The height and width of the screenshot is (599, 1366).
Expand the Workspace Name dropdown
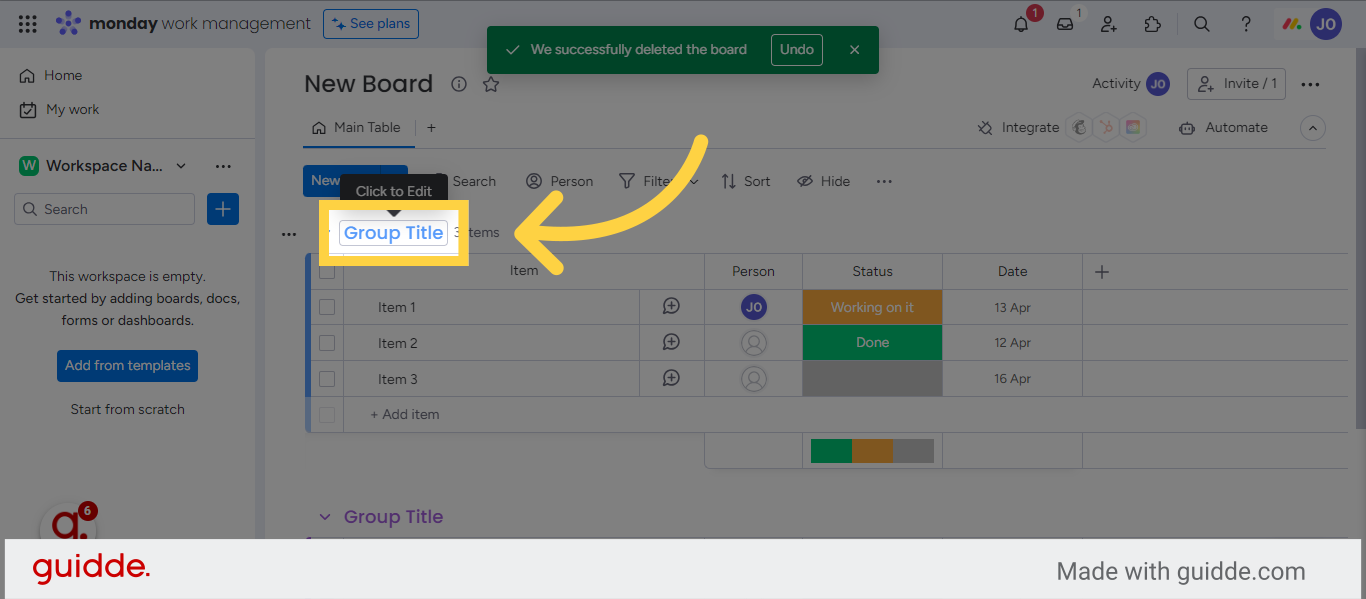(x=181, y=166)
